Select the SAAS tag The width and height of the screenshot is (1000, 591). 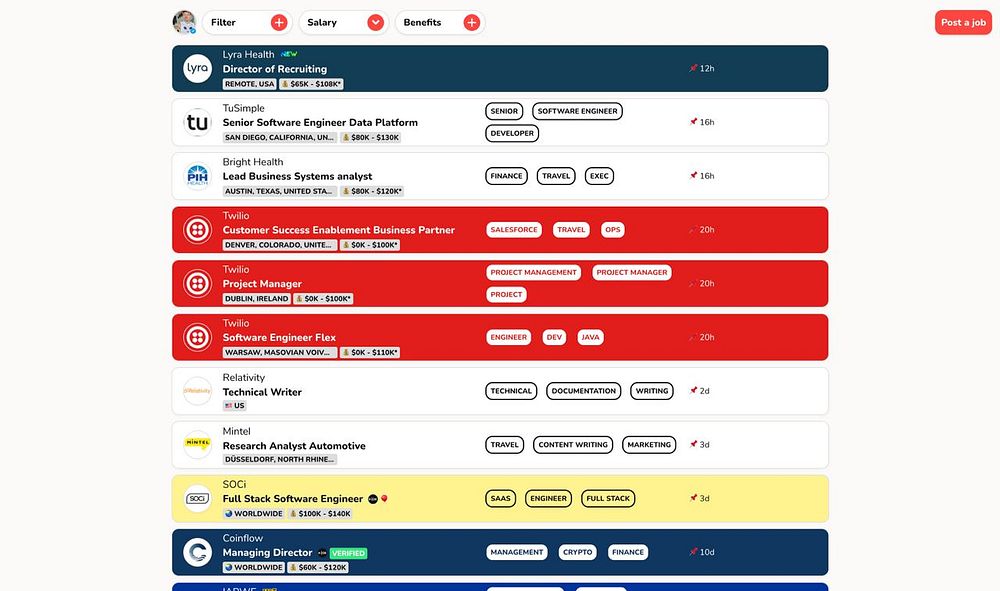pyautogui.click(x=501, y=499)
